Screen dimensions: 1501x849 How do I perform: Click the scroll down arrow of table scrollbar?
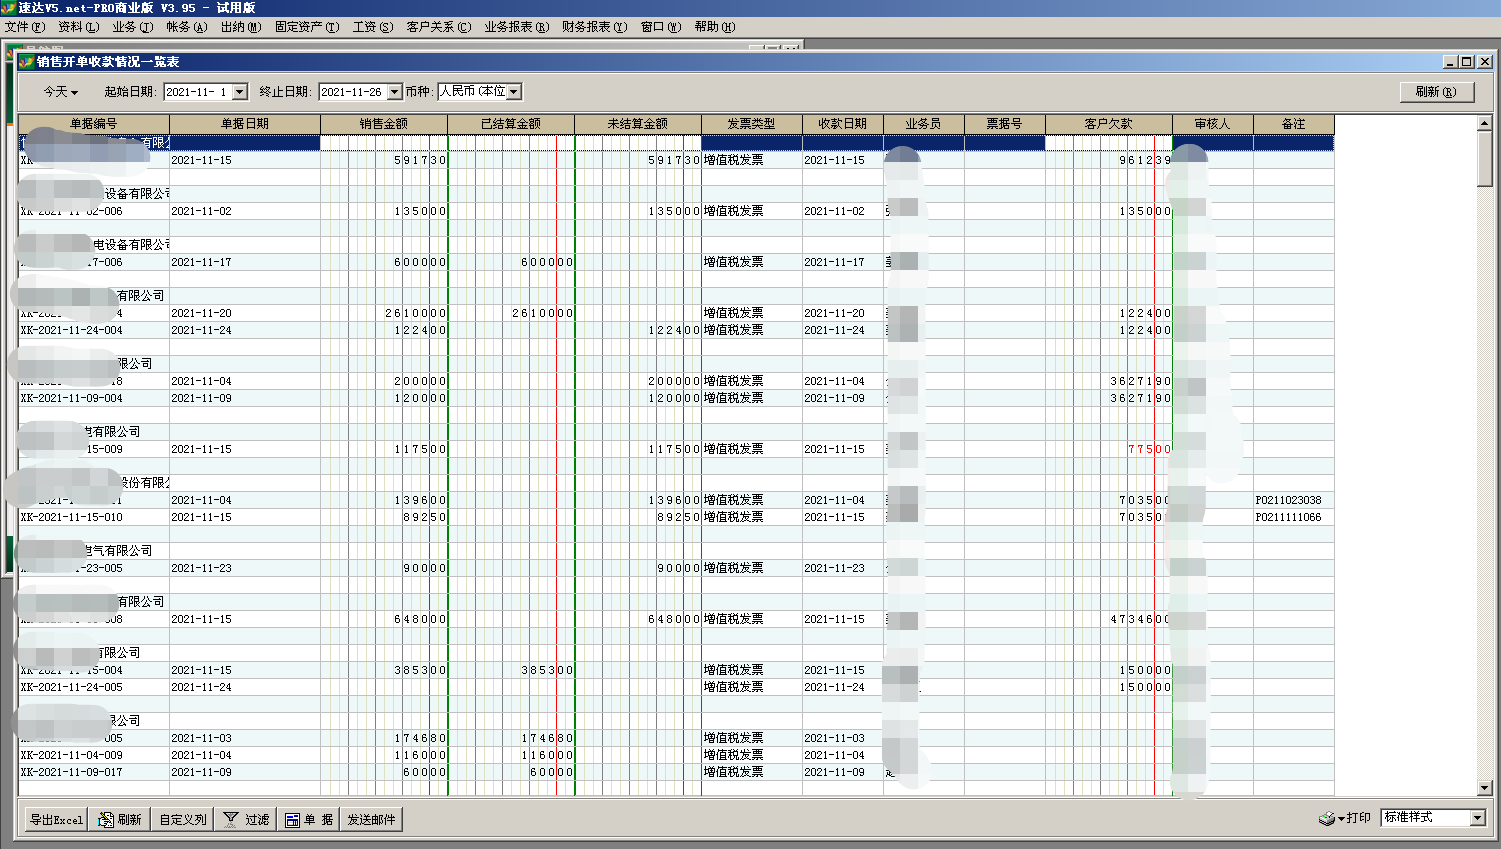click(x=1485, y=788)
